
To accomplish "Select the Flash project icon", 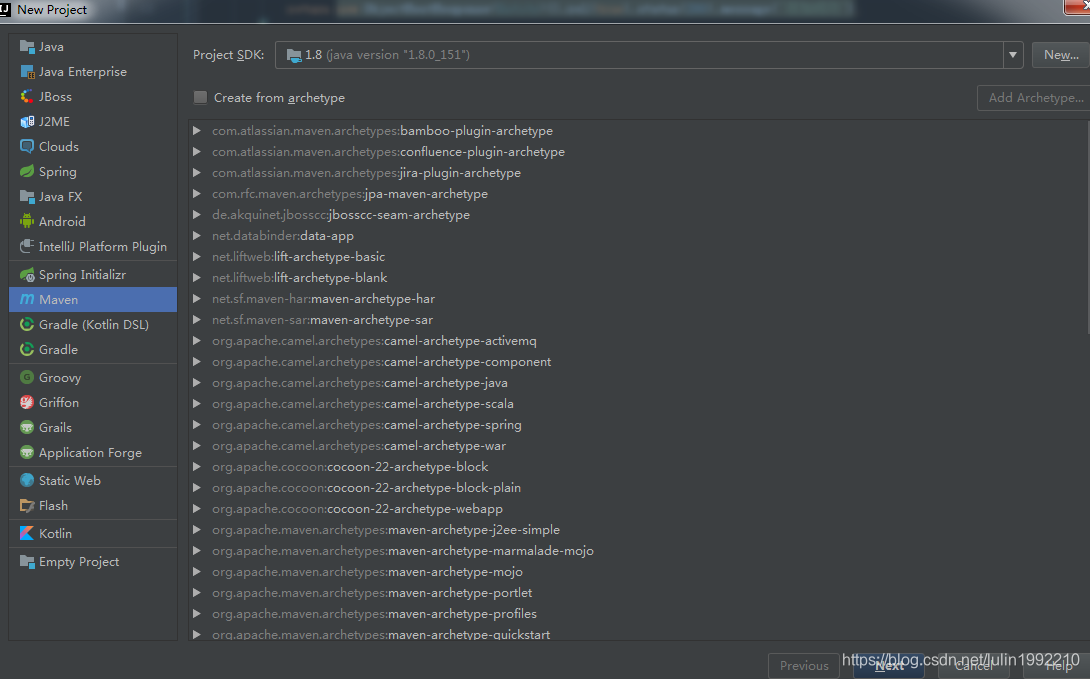I will 27,505.
